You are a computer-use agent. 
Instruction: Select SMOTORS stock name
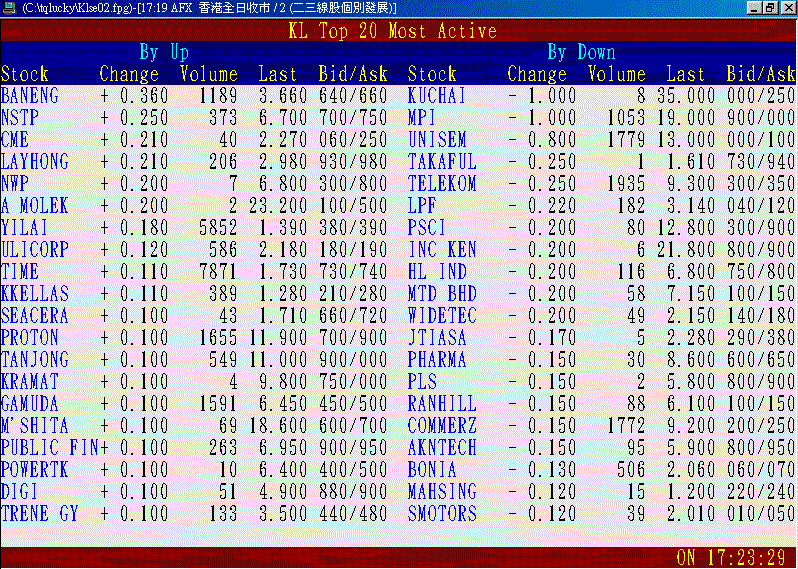[442, 514]
